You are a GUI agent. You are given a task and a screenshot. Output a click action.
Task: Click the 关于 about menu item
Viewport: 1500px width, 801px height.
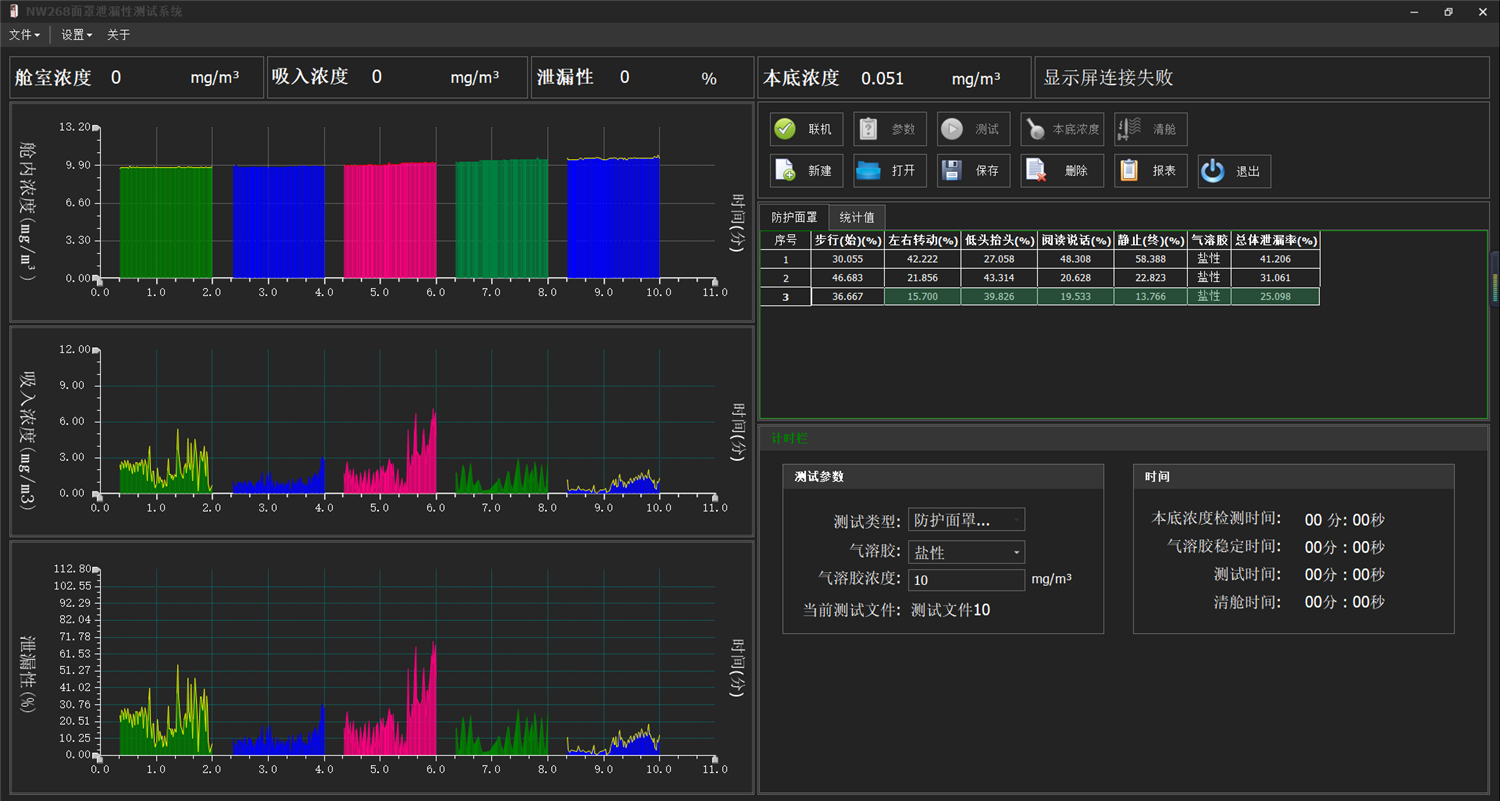(118, 35)
